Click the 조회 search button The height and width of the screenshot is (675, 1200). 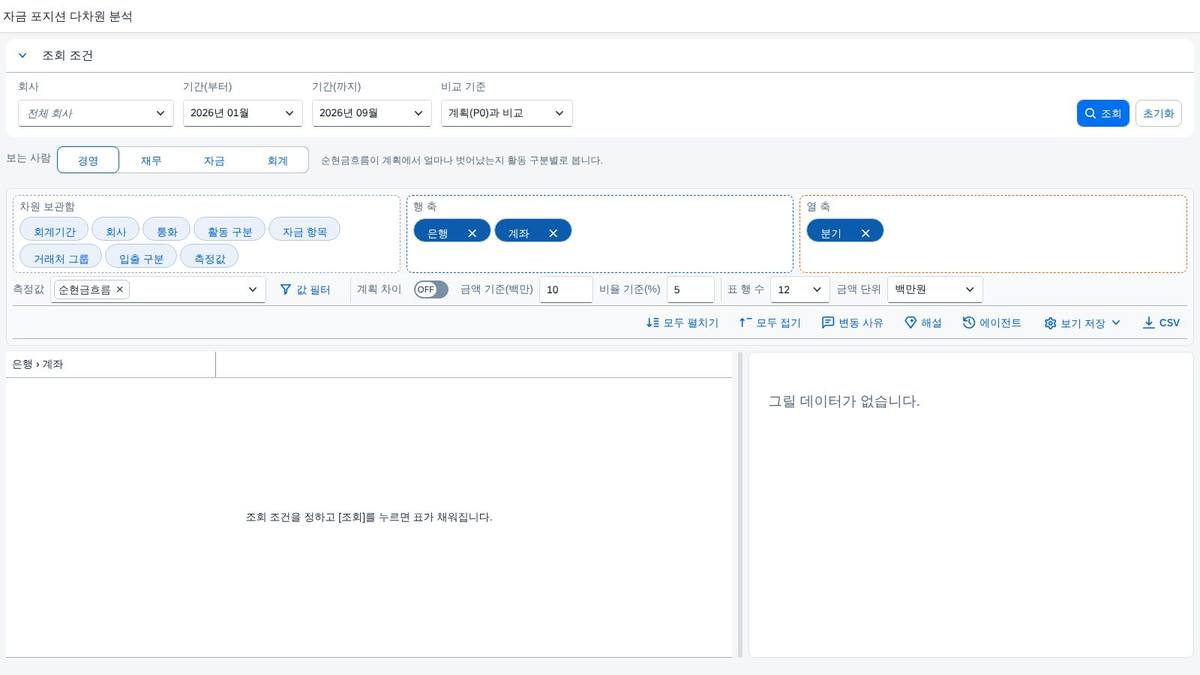1103,113
